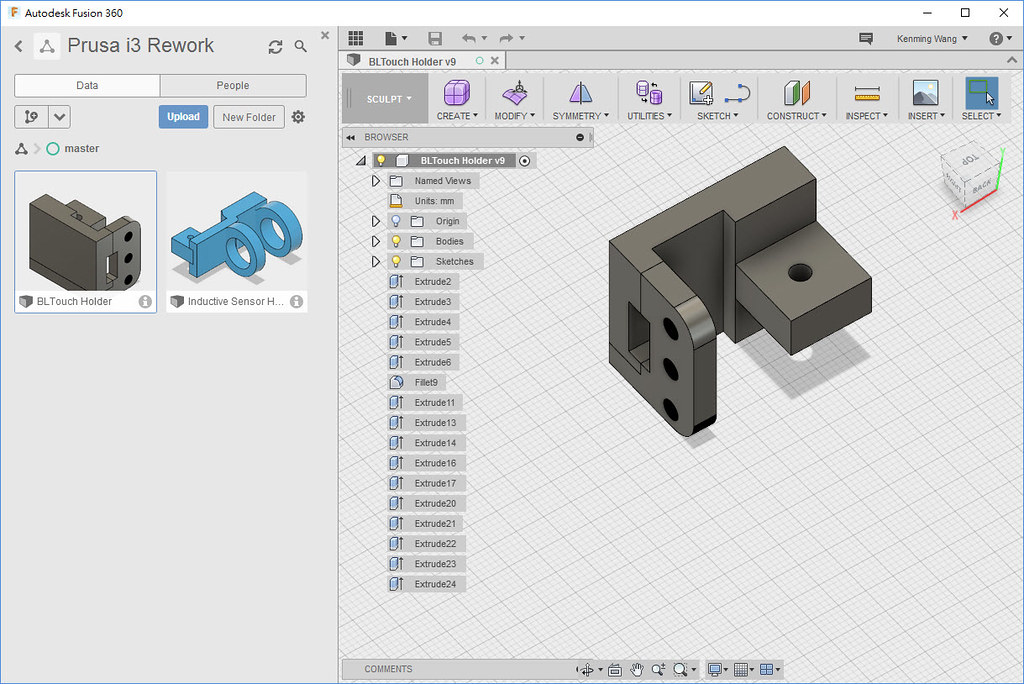Click the Create box icon in toolbar
This screenshot has width=1024, height=684.
click(457, 93)
